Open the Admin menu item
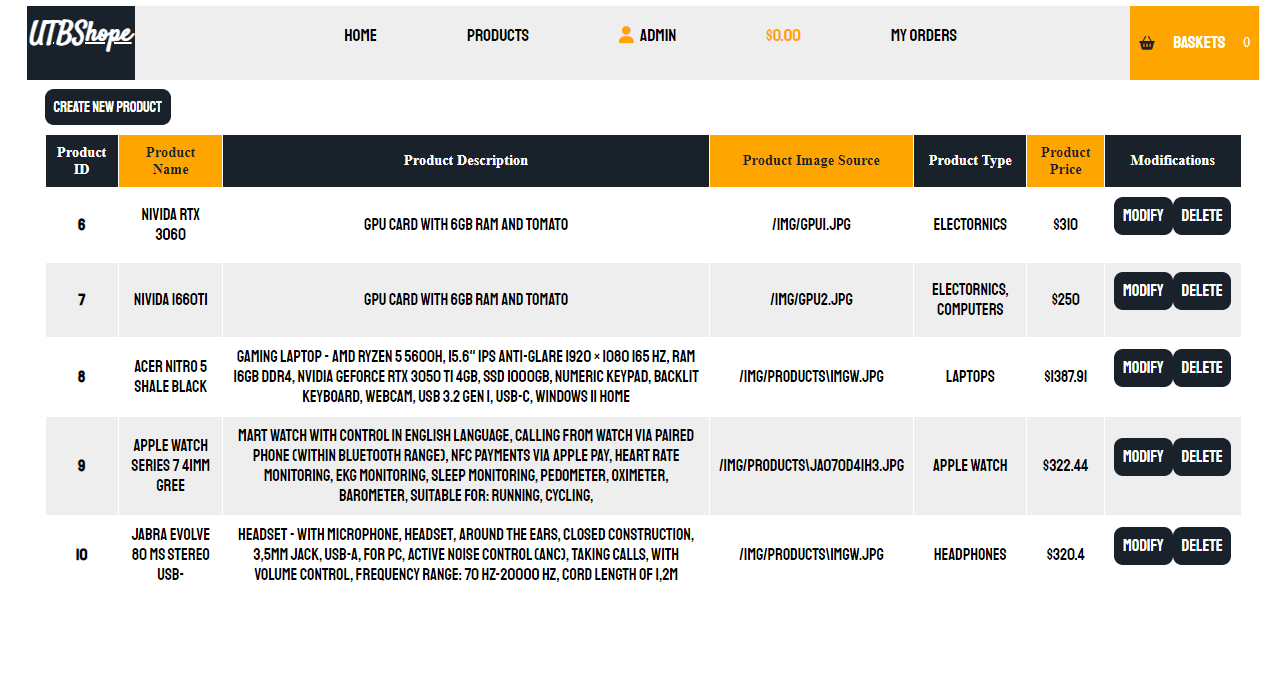This screenshot has height=693, width=1285. click(658, 35)
